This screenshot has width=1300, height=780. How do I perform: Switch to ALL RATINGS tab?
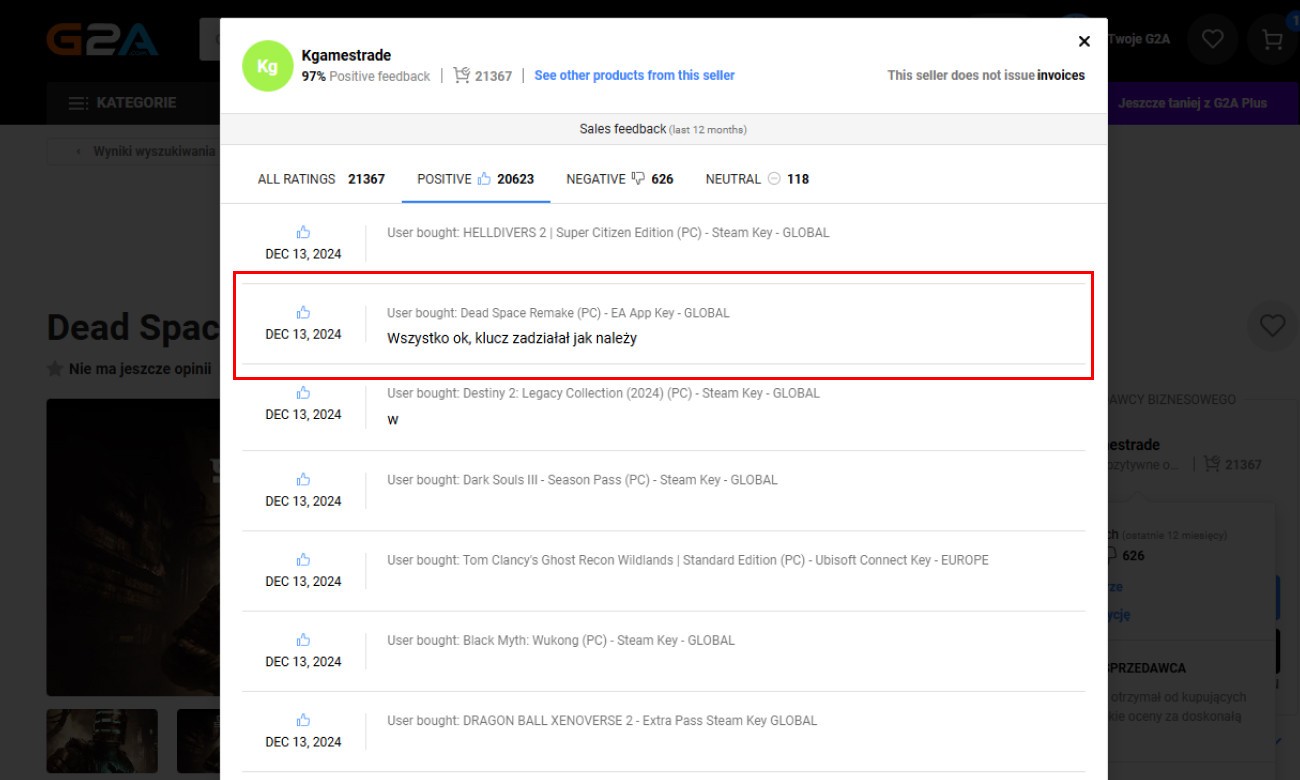click(321, 179)
